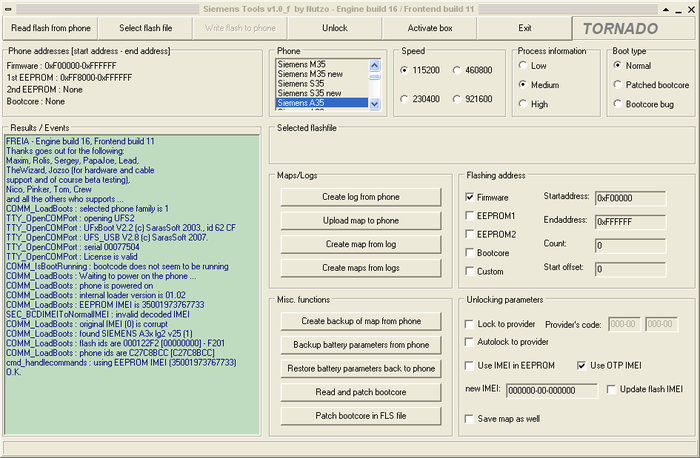Enable Update flash IMEI checkbox
700x458 pixels.
tap(611, 389)
